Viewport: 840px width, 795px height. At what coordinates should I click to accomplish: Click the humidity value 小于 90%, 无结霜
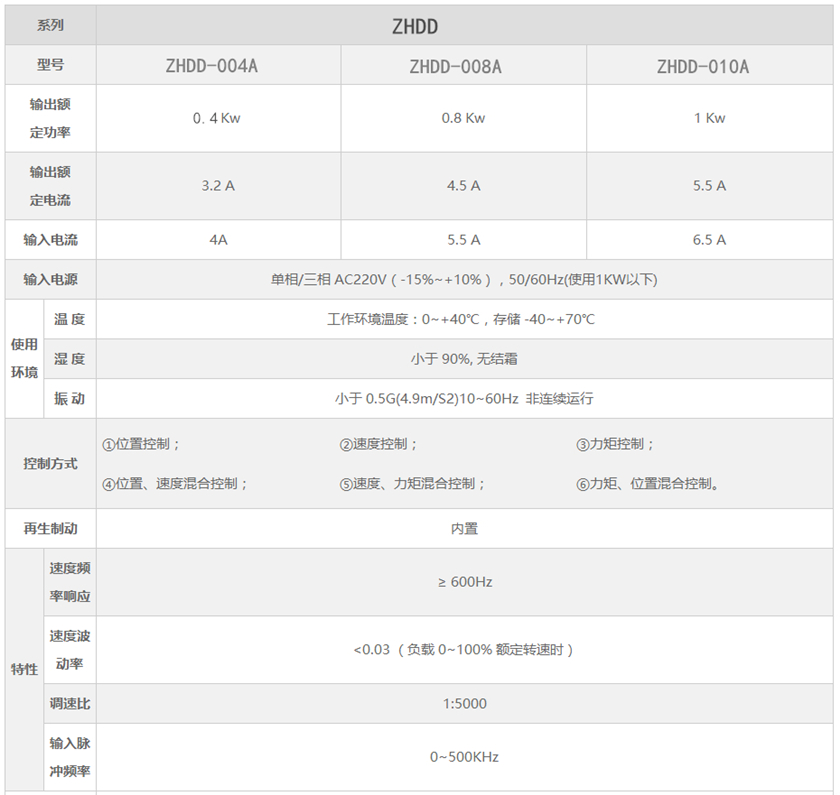pos(464,359)
